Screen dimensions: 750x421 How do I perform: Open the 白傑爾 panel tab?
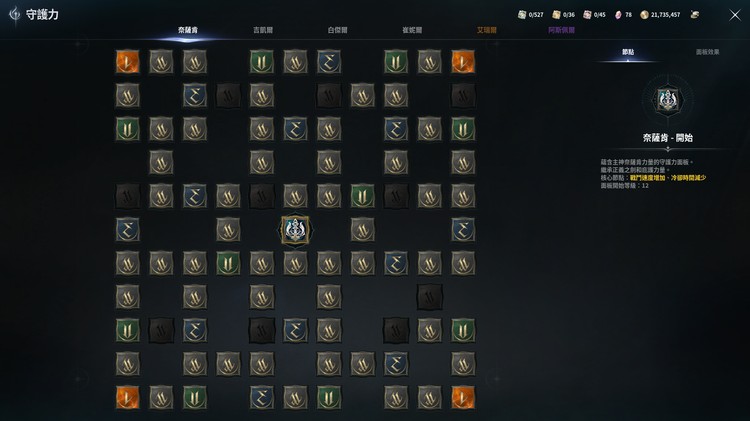pos(338,30)
